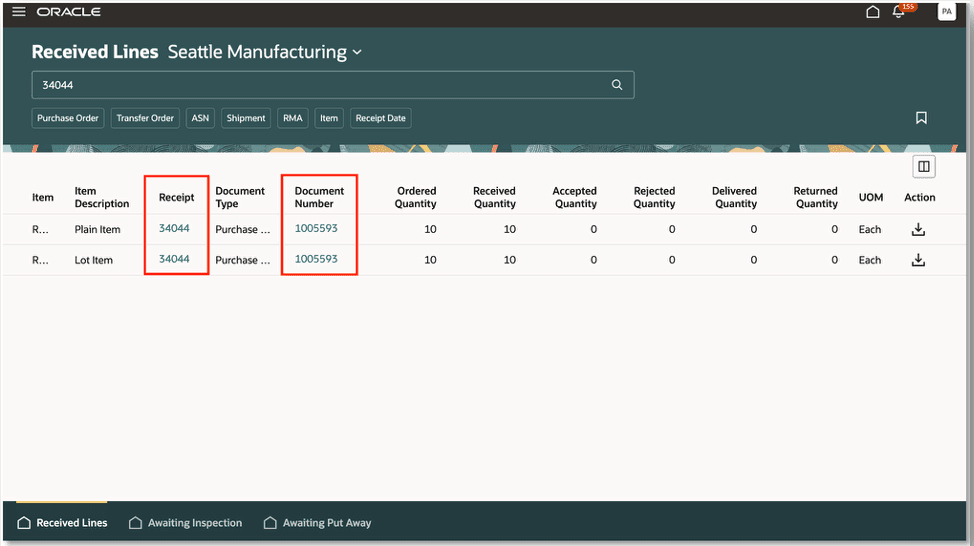Click the PA user avatar
The image size is (974, 546).
(946, 12)
